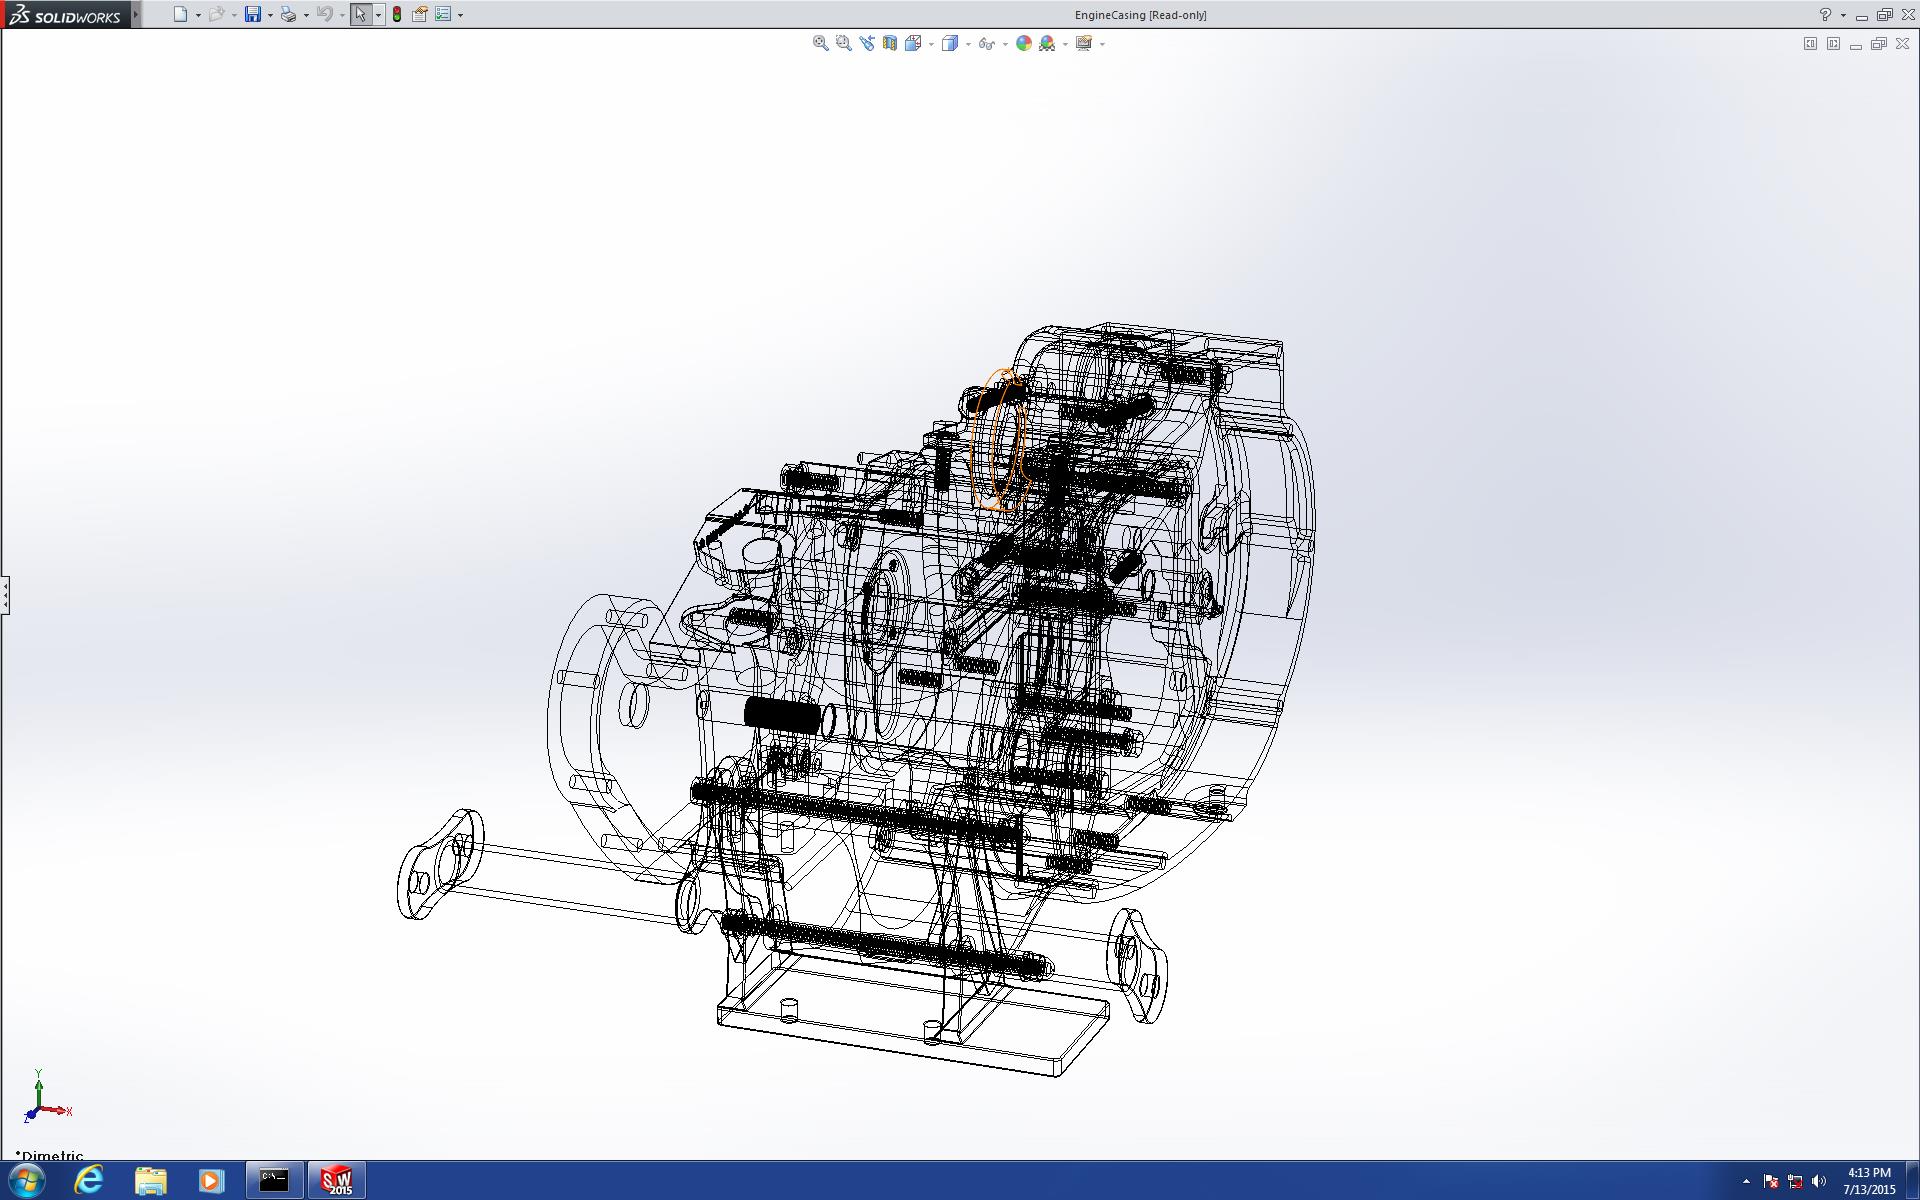Open Internet Explorer from taskbar

coord(89,1180)
